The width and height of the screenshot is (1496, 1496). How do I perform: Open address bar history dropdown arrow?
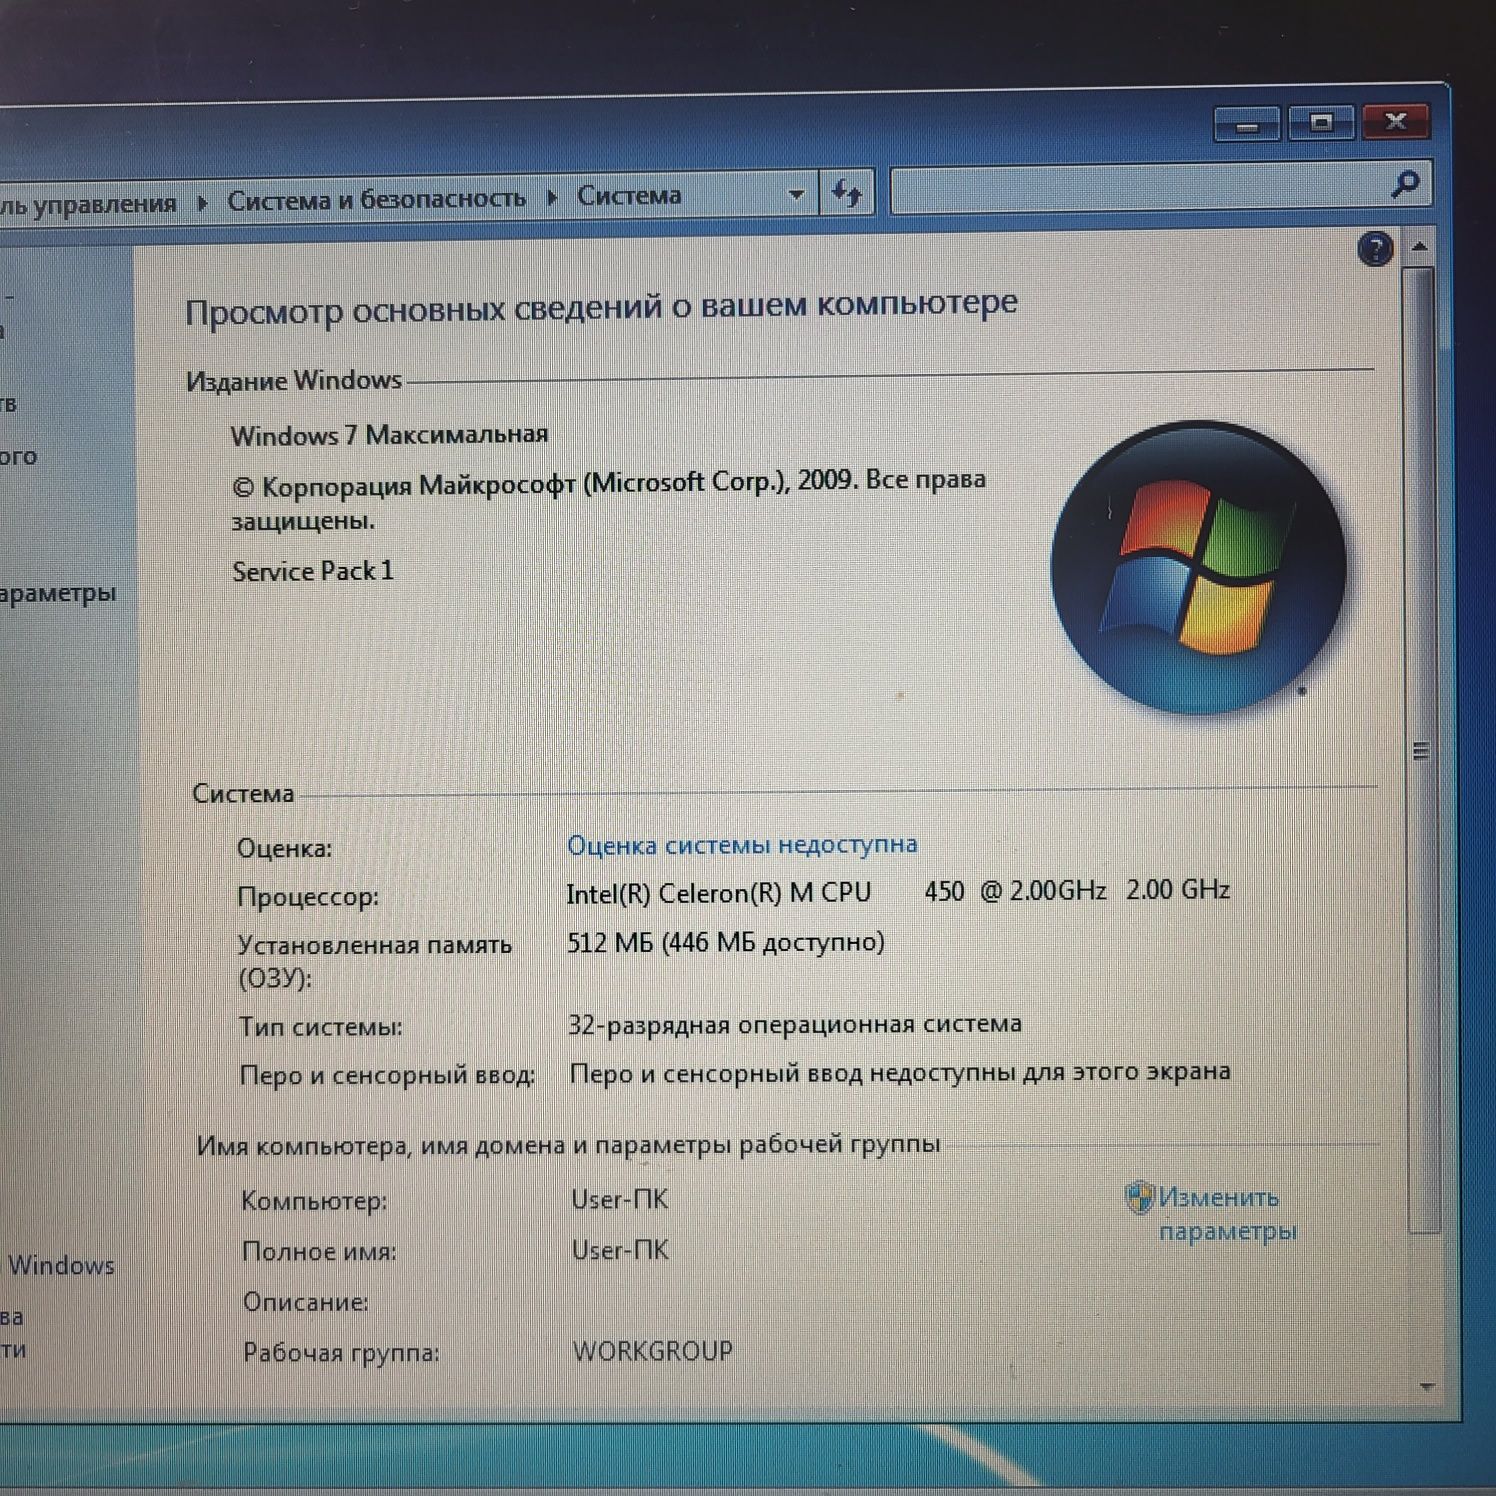(796, 194)
